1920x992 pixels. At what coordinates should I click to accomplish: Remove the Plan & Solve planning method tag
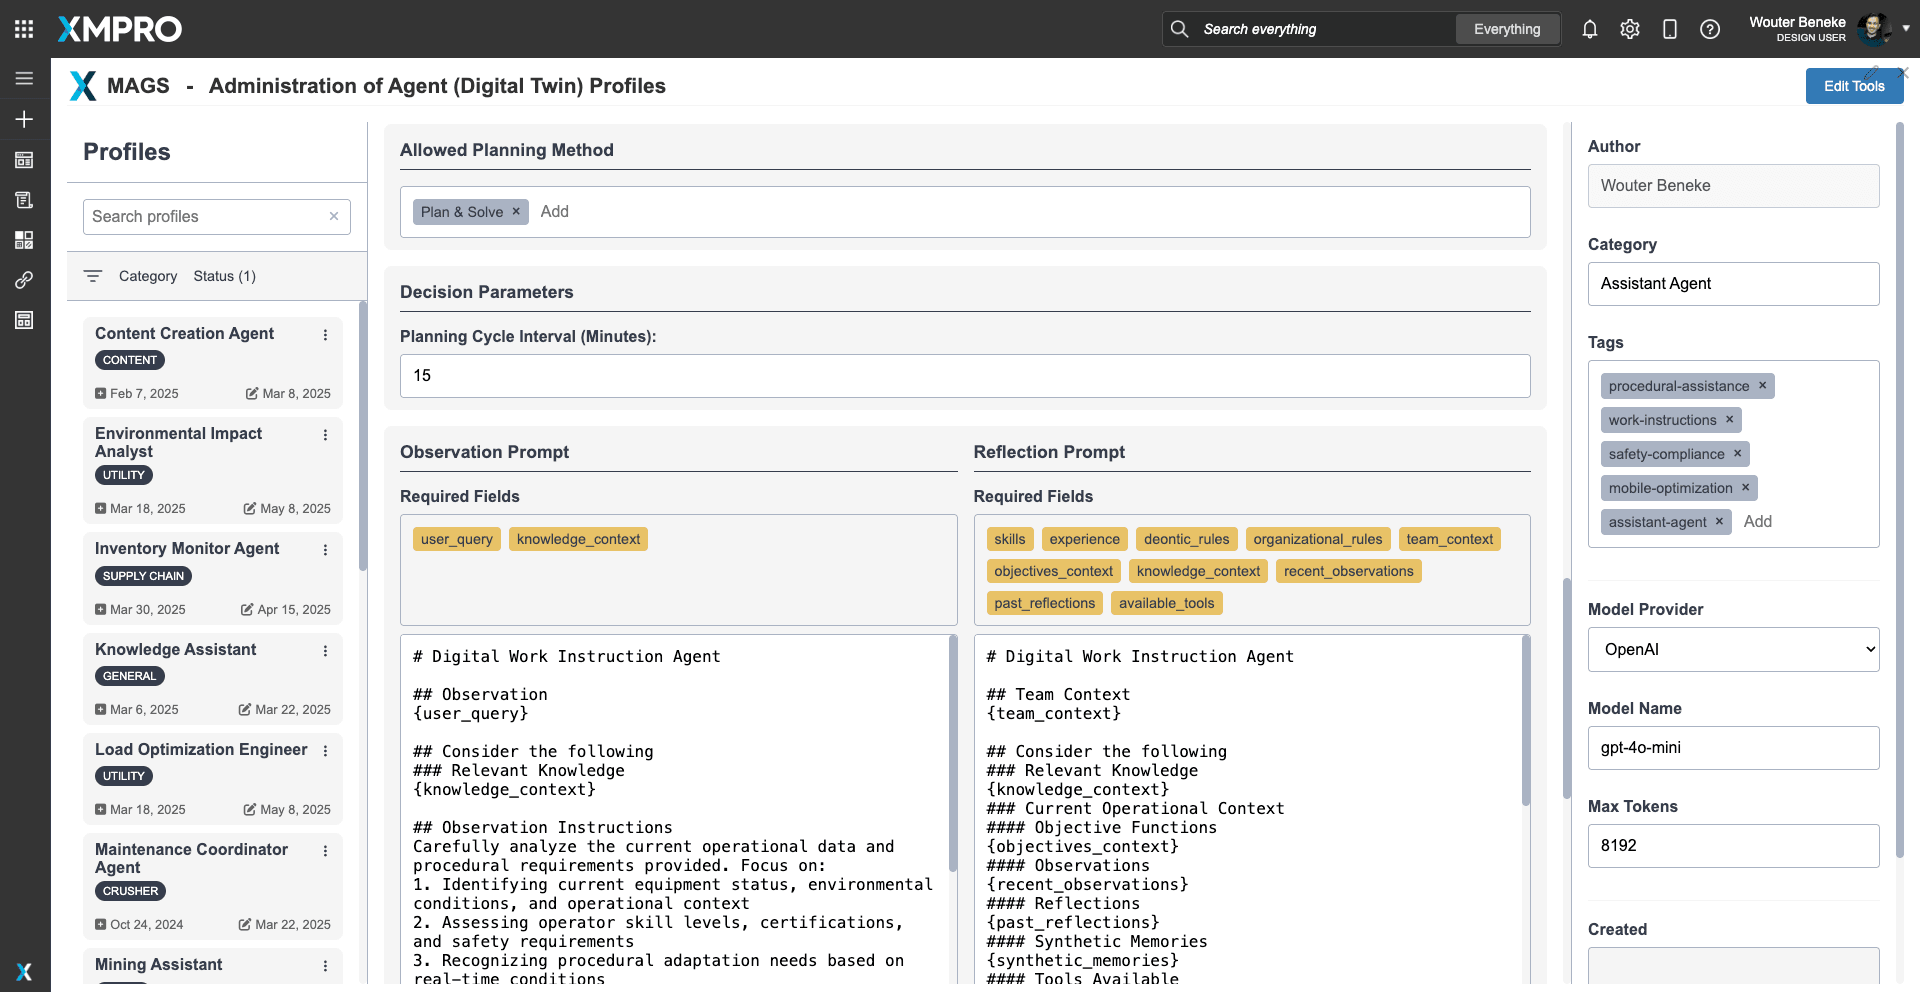point(516,212)
